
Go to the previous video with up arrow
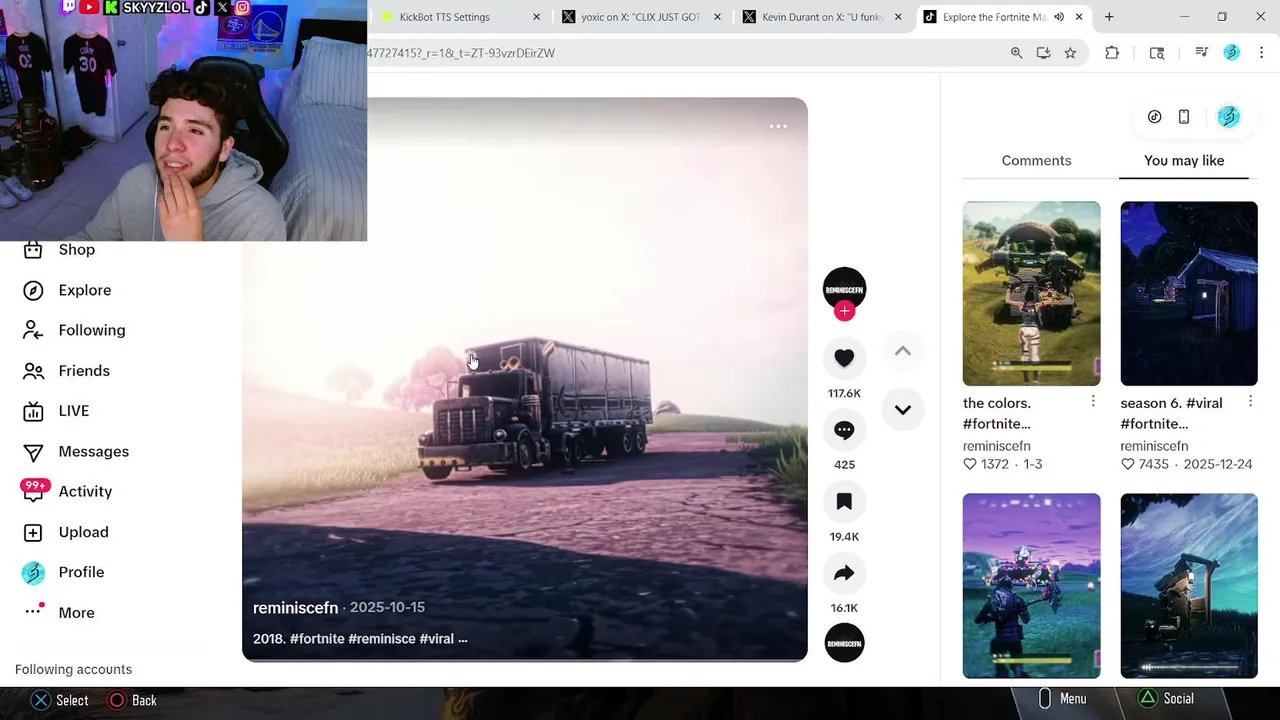point(903,351)
